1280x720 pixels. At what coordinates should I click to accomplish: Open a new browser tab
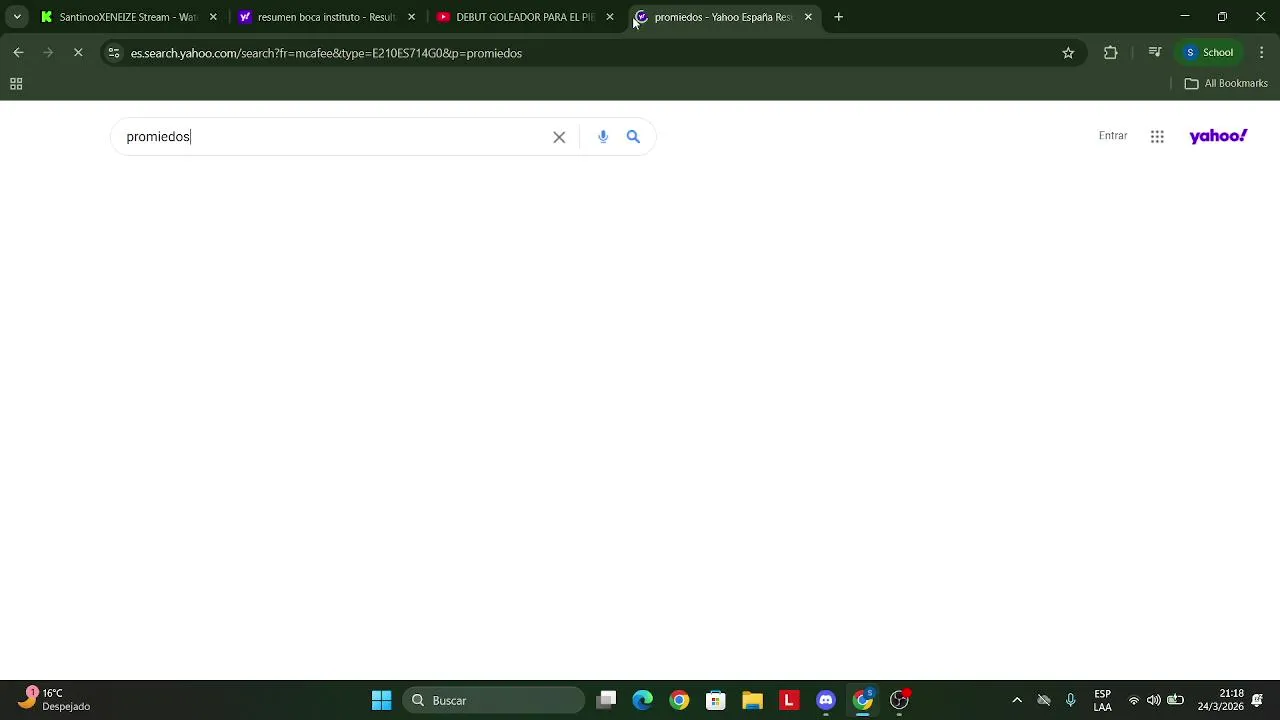(x=839, y=17)
